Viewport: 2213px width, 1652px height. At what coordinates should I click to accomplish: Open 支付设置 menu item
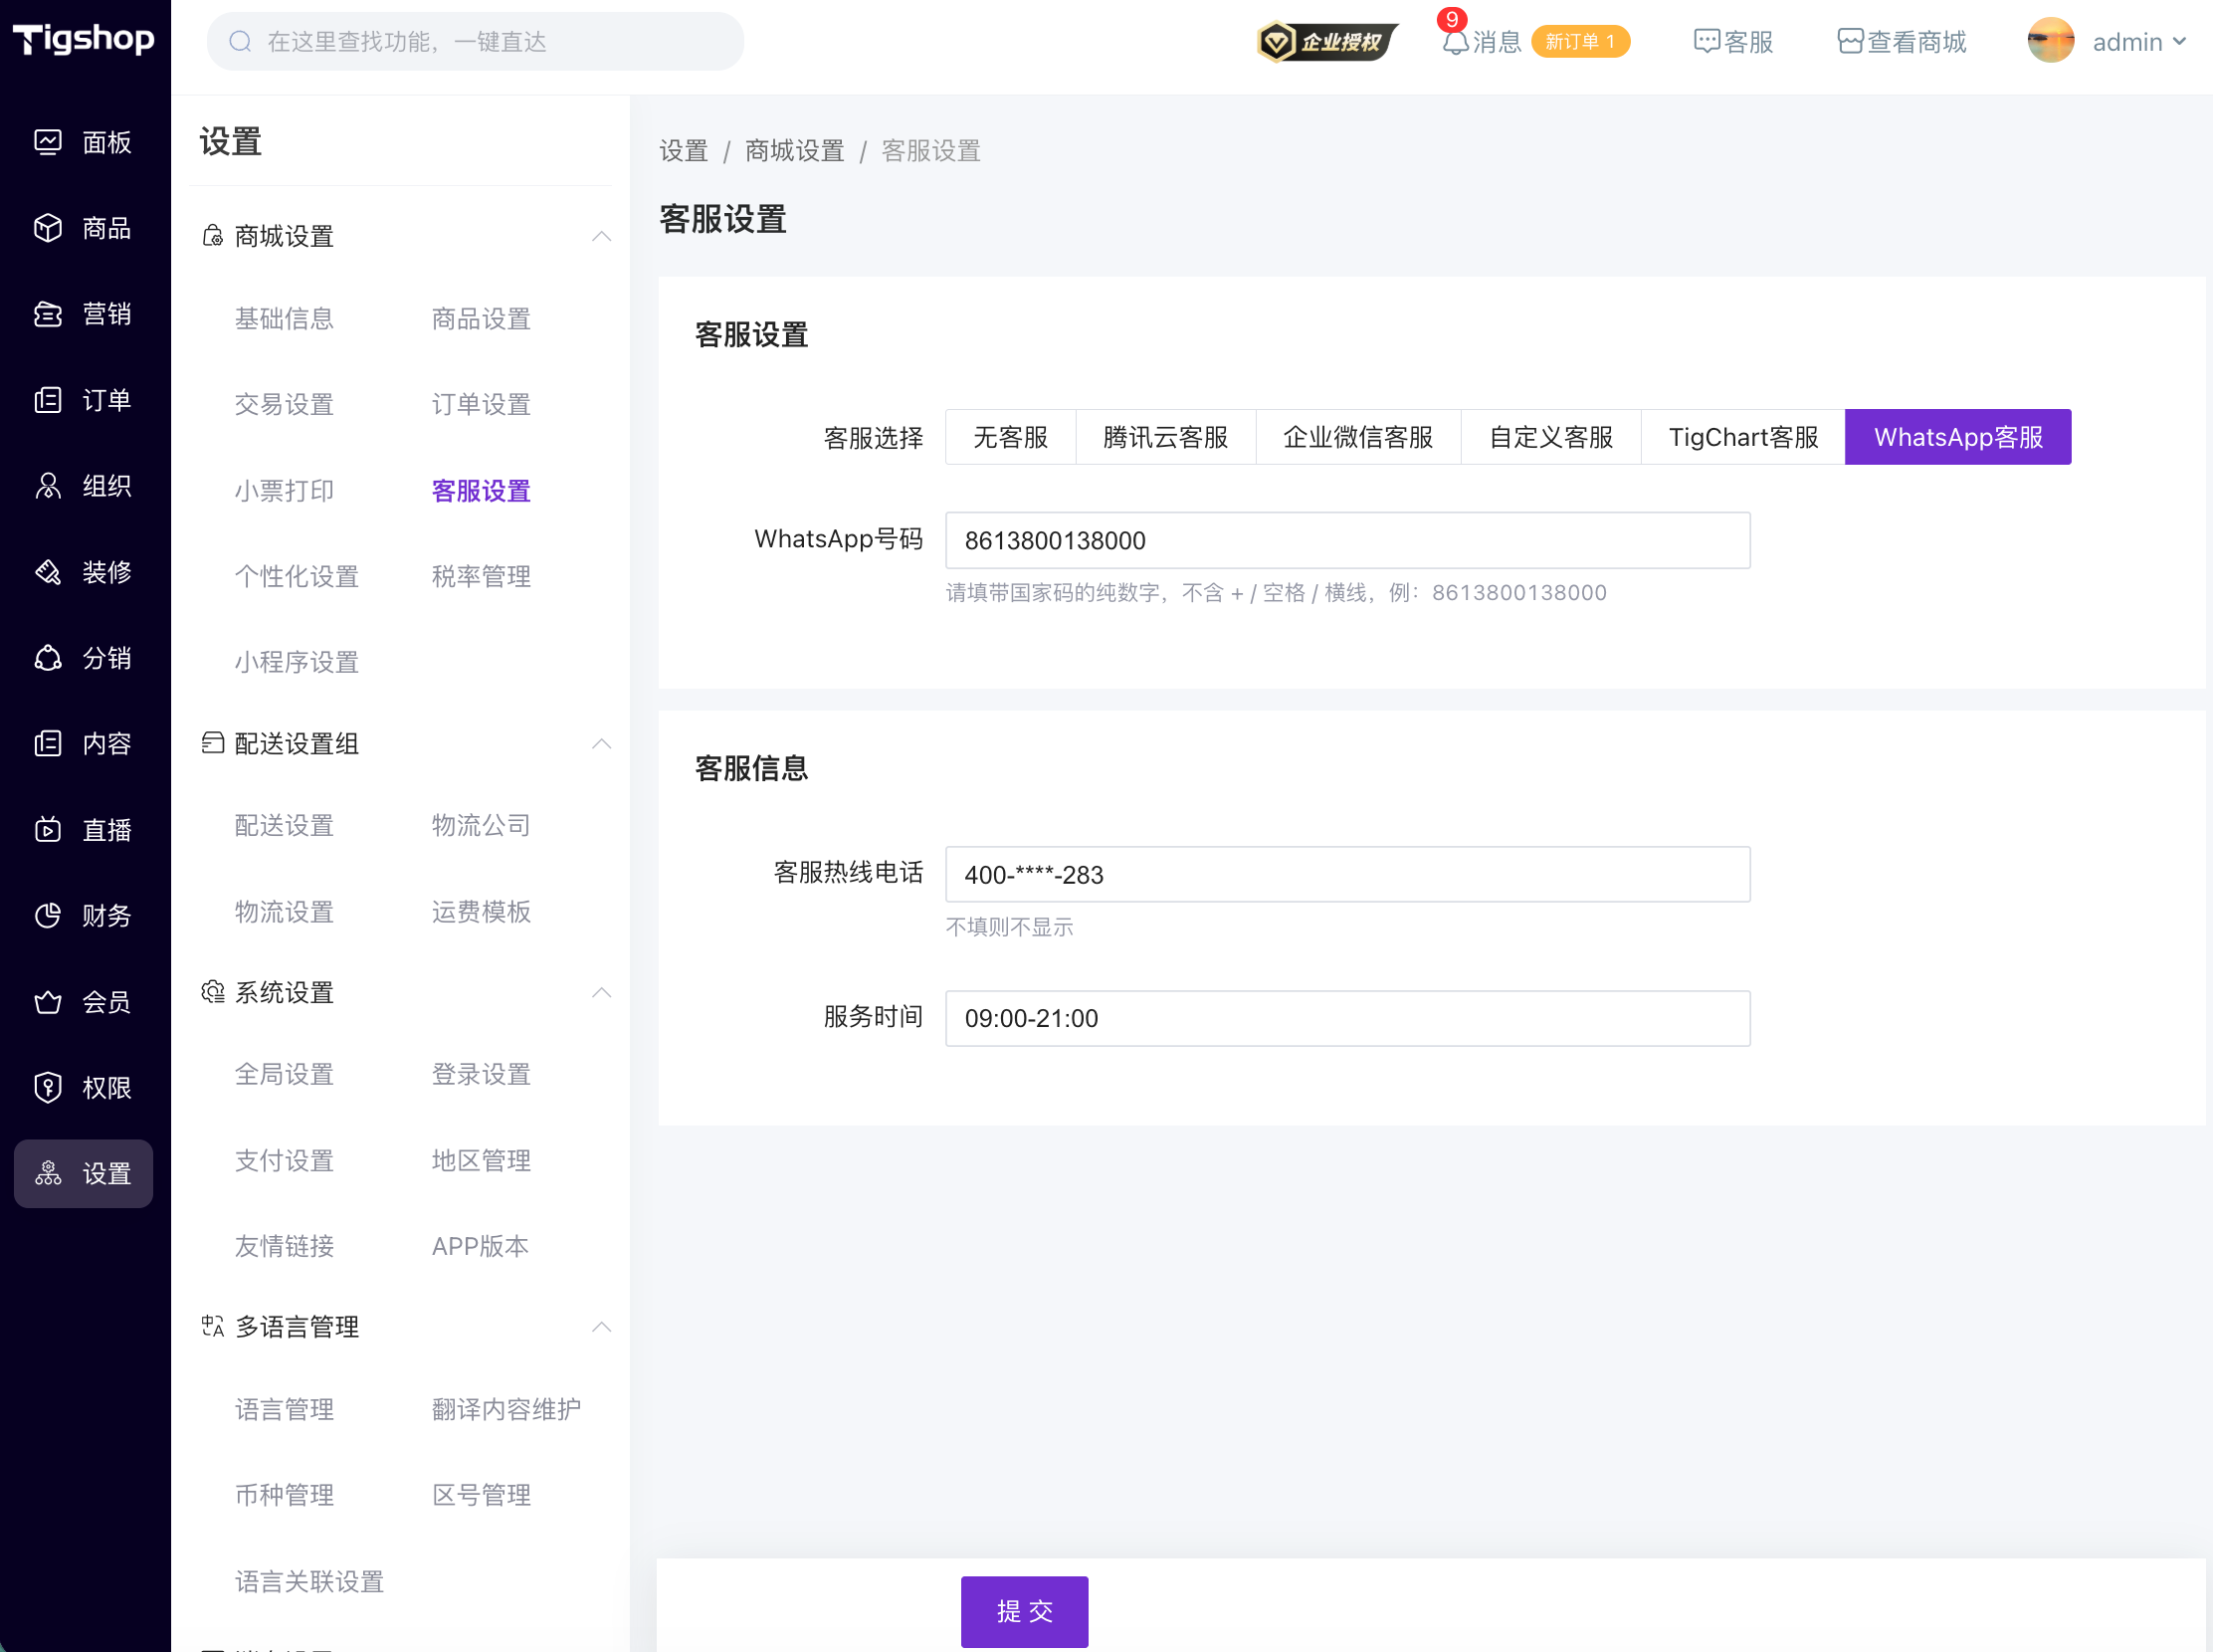click(x=284, y=1161)
